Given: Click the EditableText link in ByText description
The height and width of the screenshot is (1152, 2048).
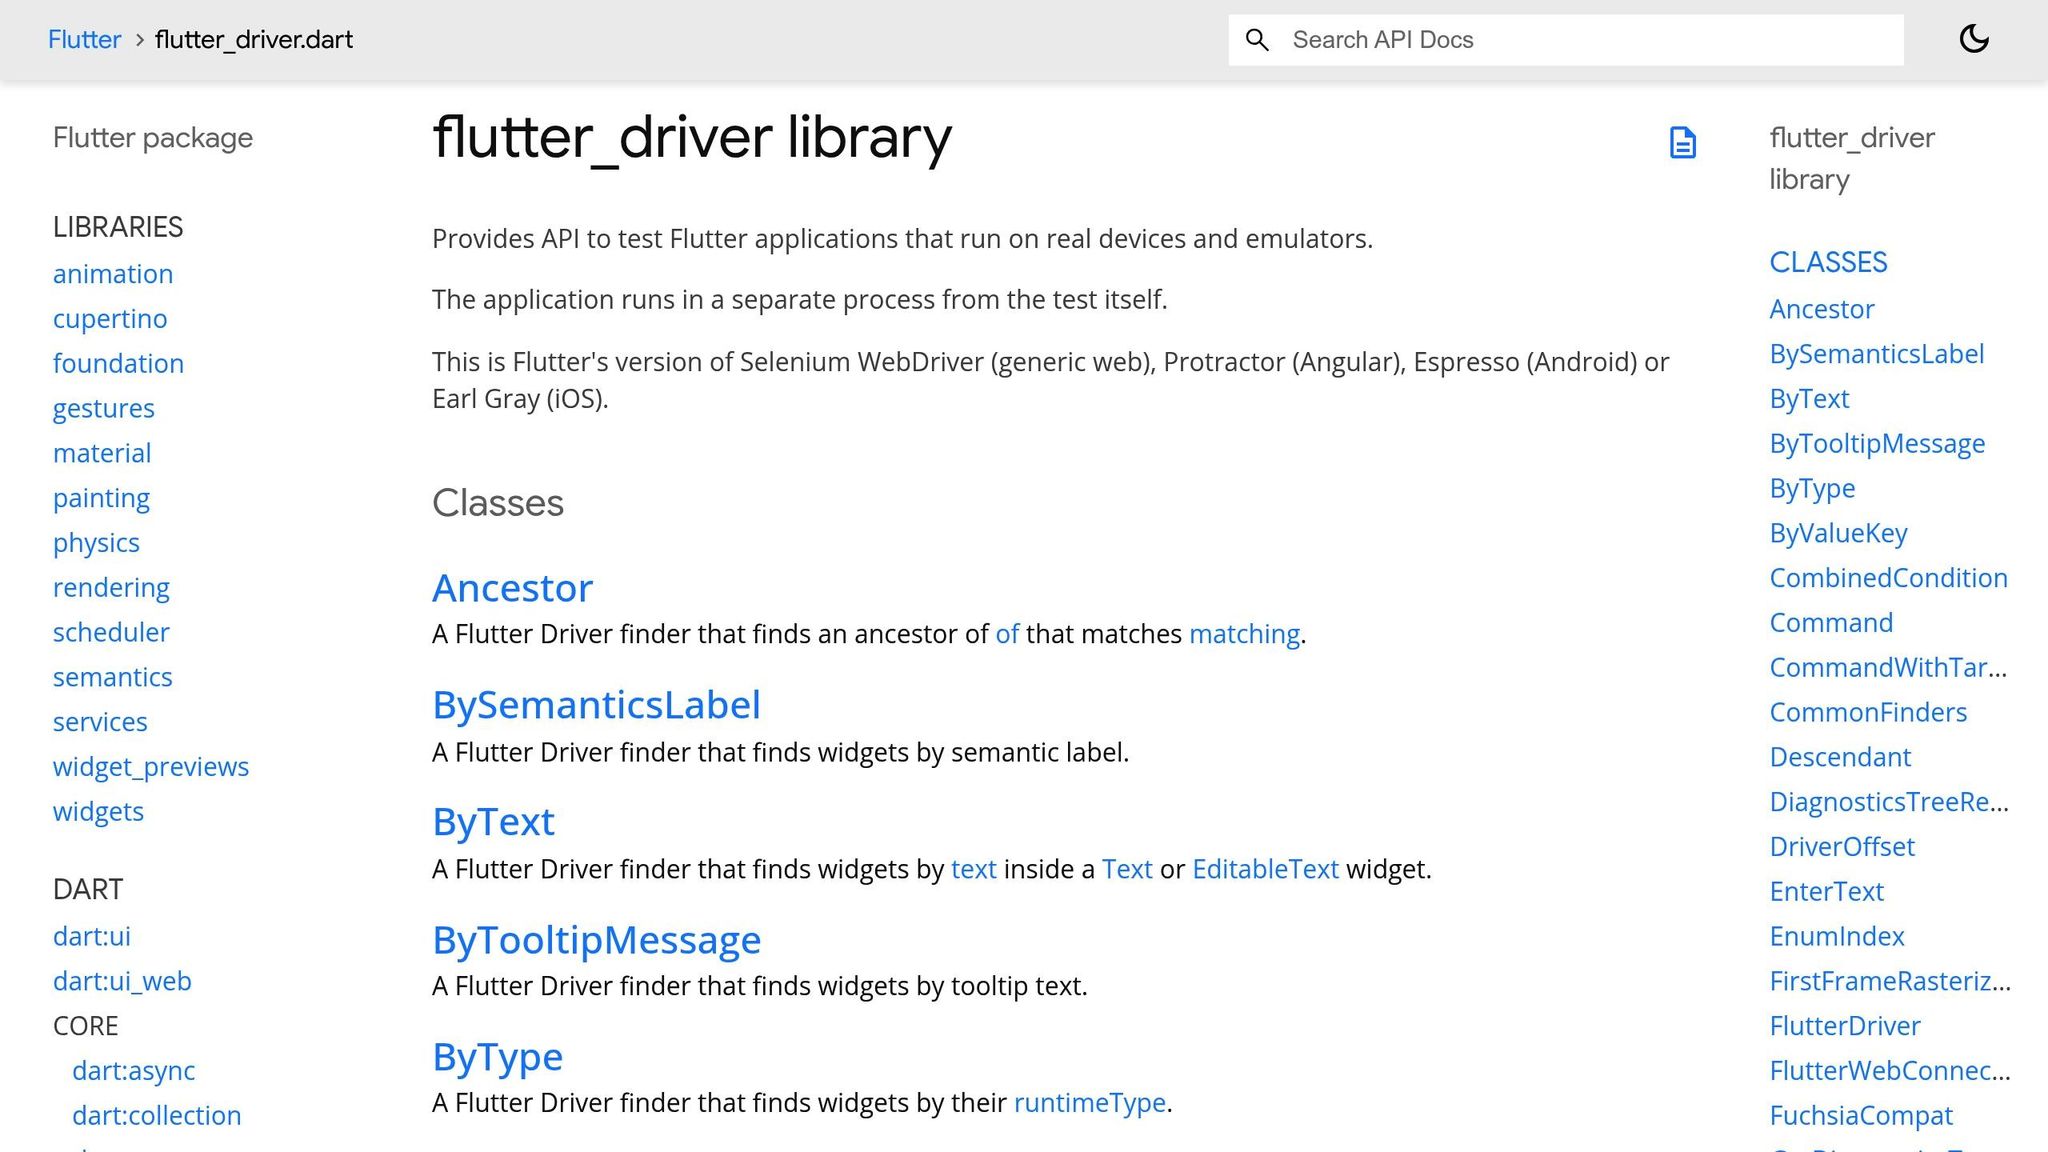Looking at the screenshot, I should (x=1264, y=869).
